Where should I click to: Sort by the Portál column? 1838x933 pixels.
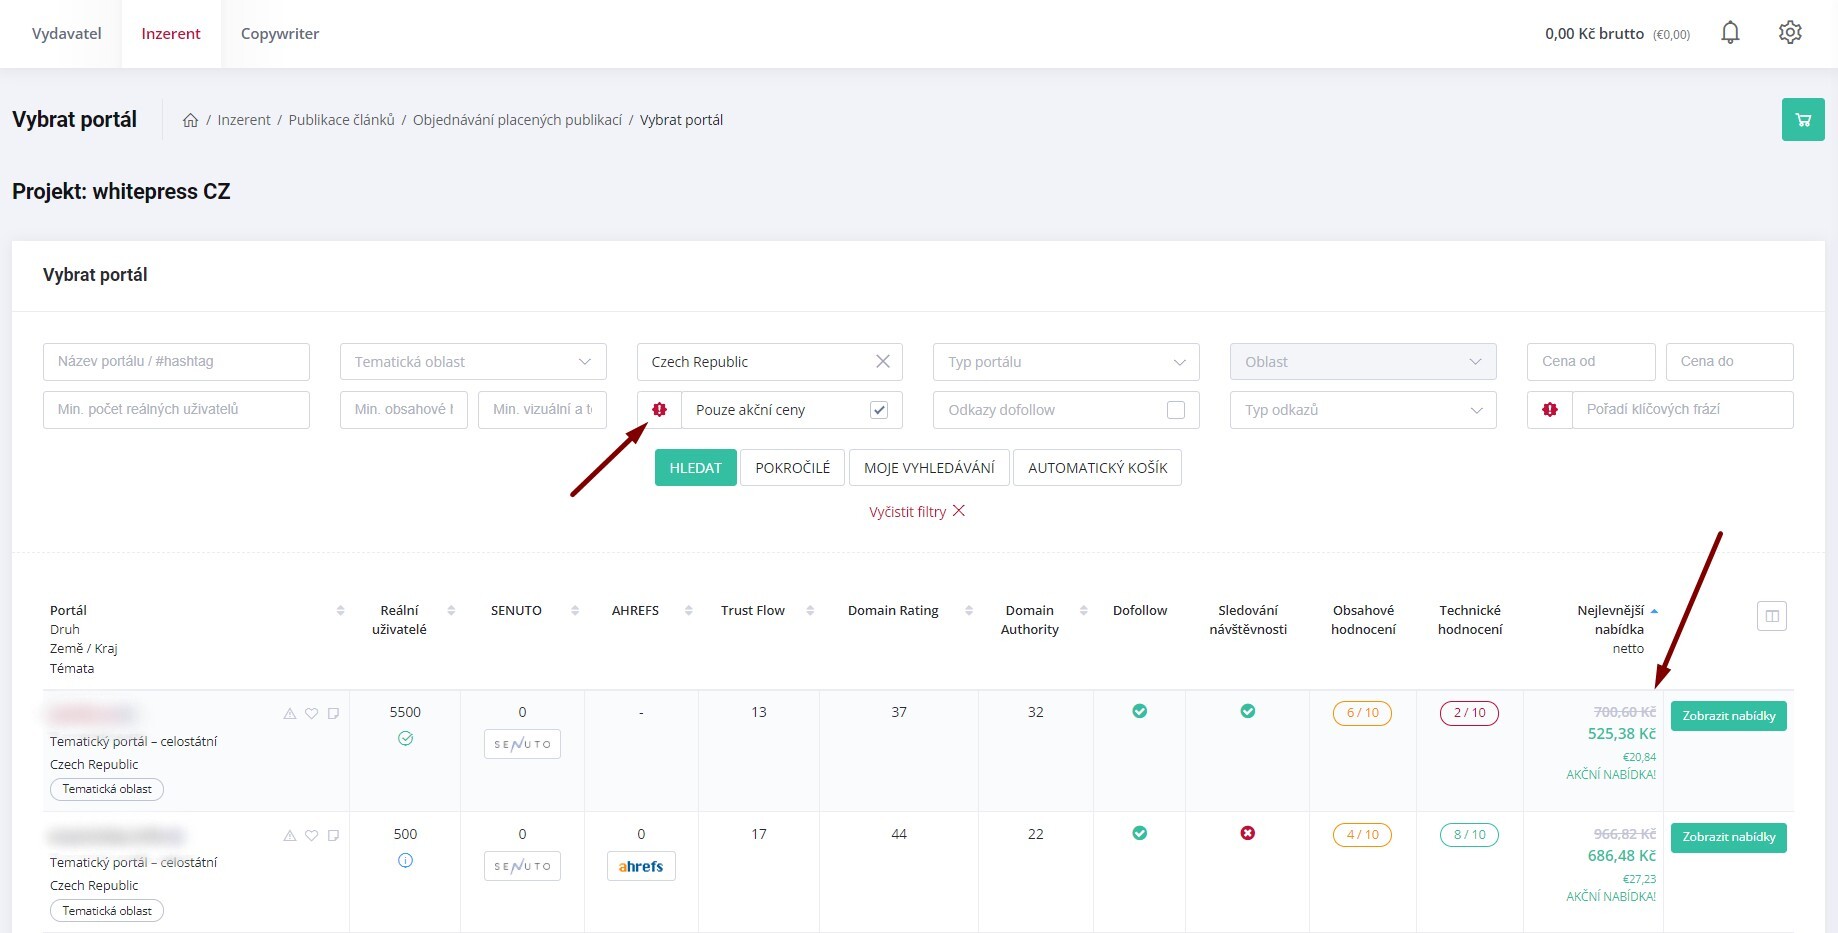click(x=340, y=610)
